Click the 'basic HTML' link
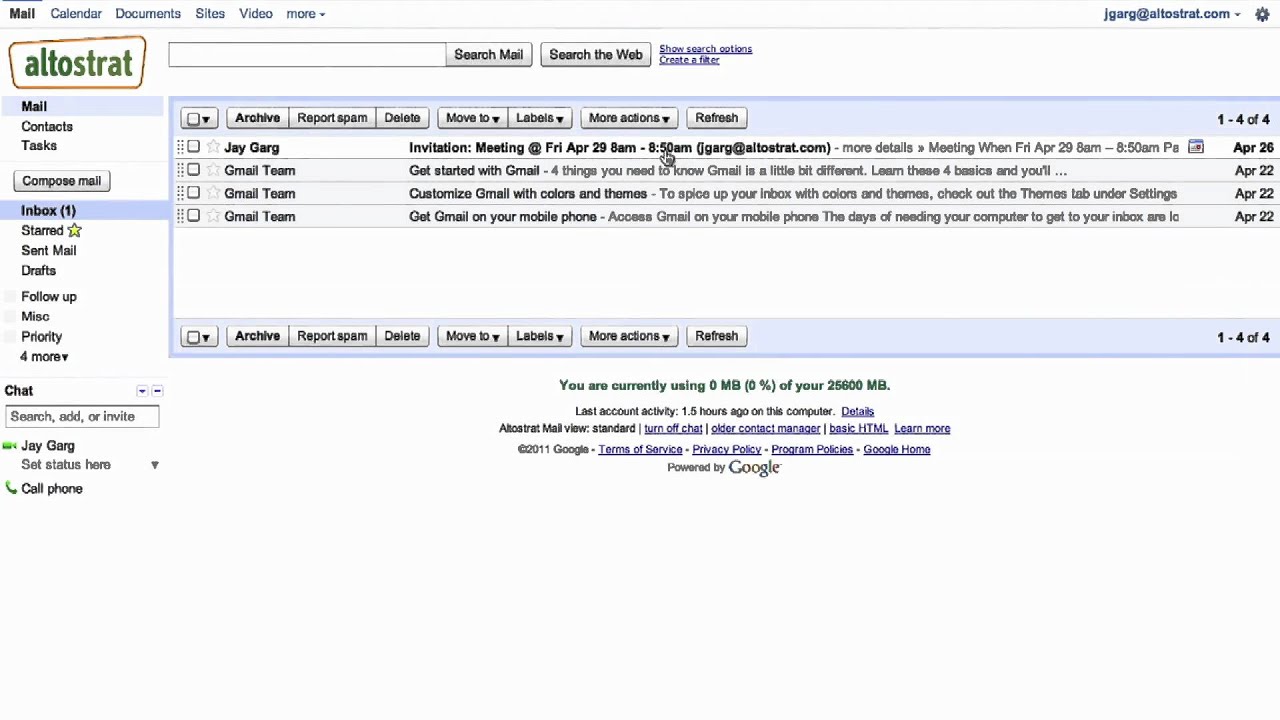The width and height of the screenshot is (1280, 720). tap(858, 429)
